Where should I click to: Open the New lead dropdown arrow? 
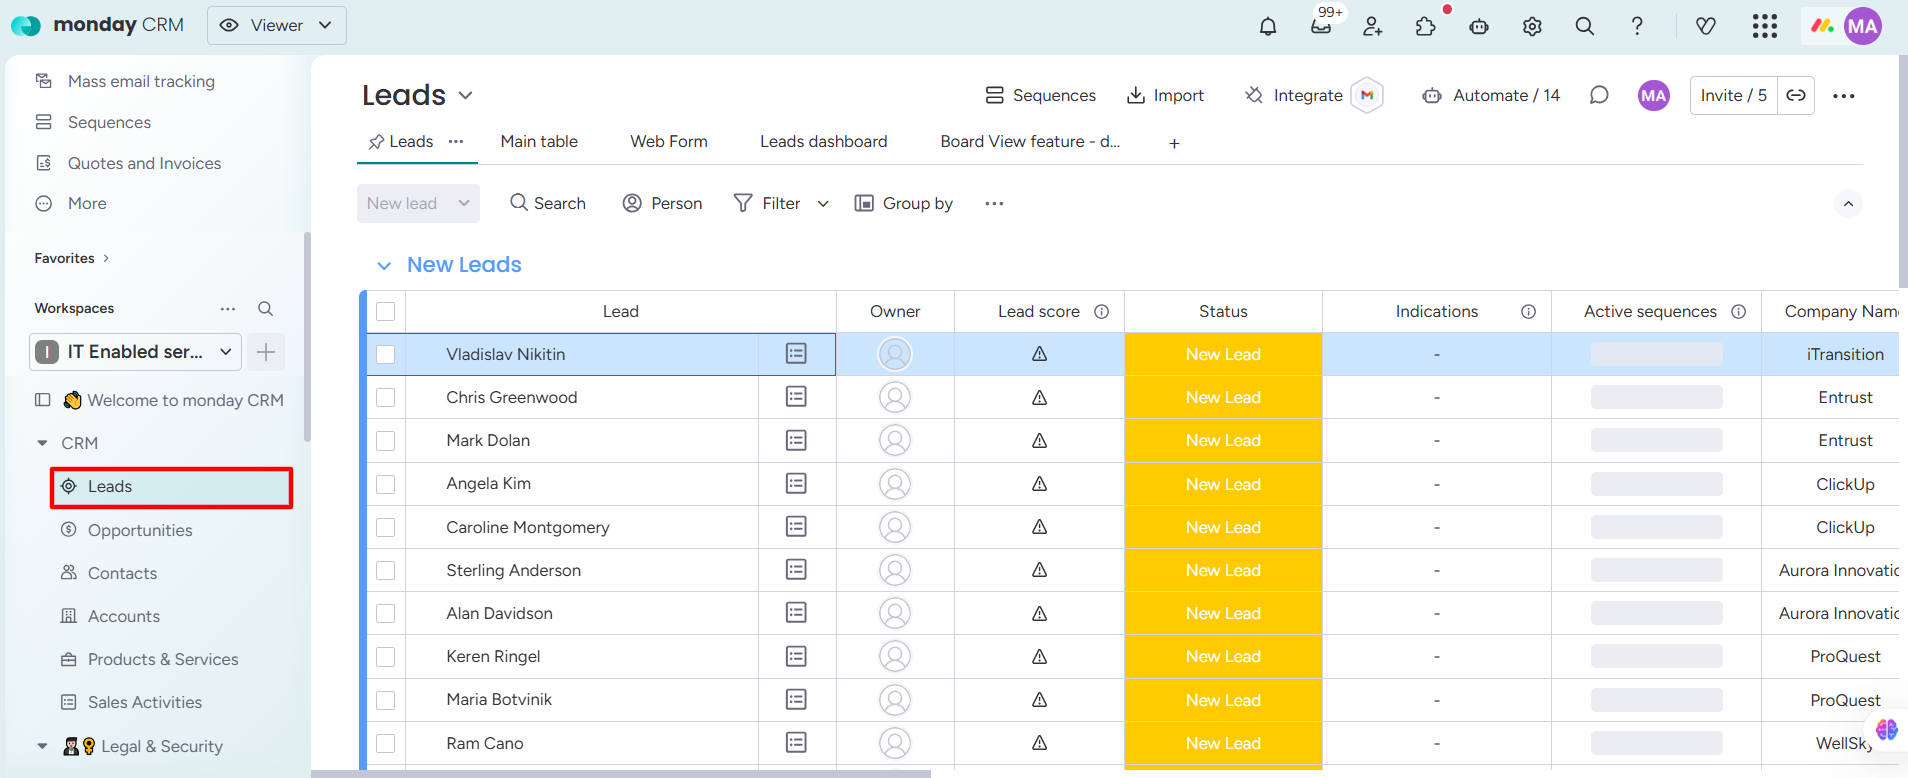(464, 203)
